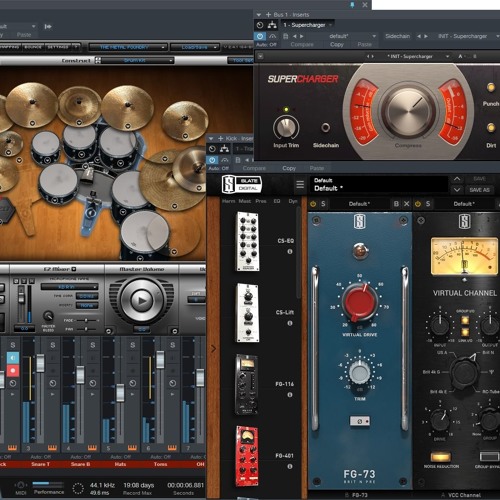Click the play button in Master Volume dial
Viewport: 500px width, 500px height.
(142, 301)
